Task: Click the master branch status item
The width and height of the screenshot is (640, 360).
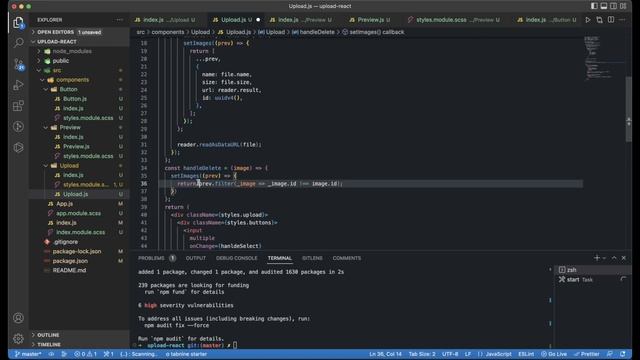Action: (28, 354)
